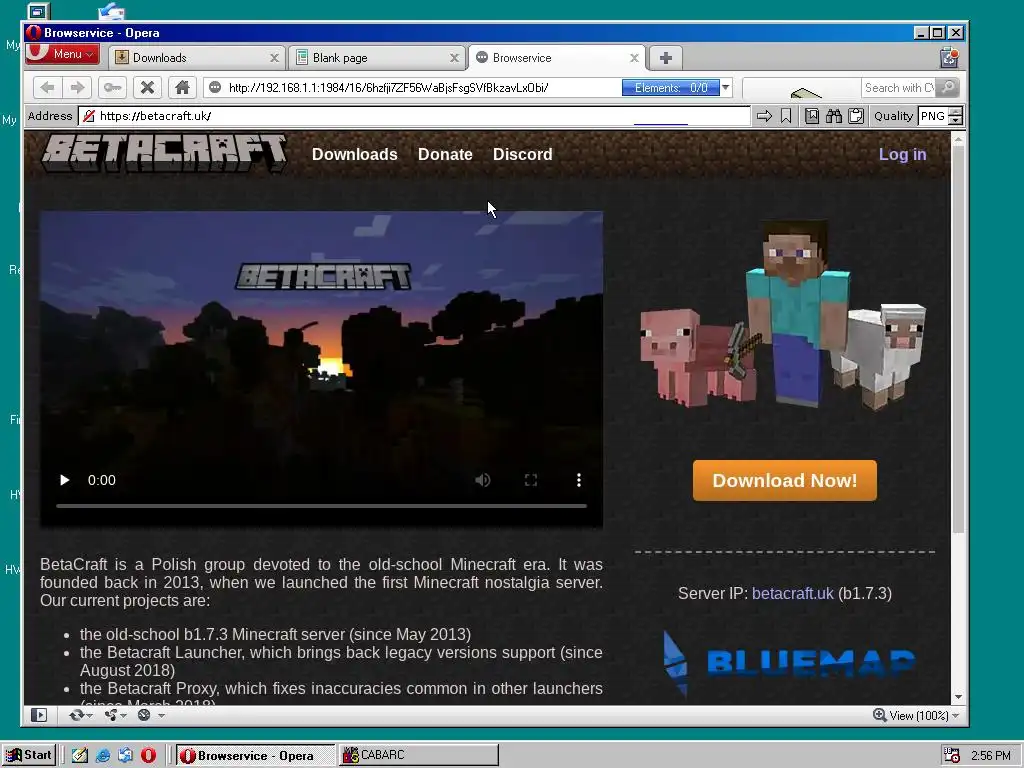Go forward with the forward arrow
Image resolution: width=1024 pixels, height=768 pixels.
[77, 88]
